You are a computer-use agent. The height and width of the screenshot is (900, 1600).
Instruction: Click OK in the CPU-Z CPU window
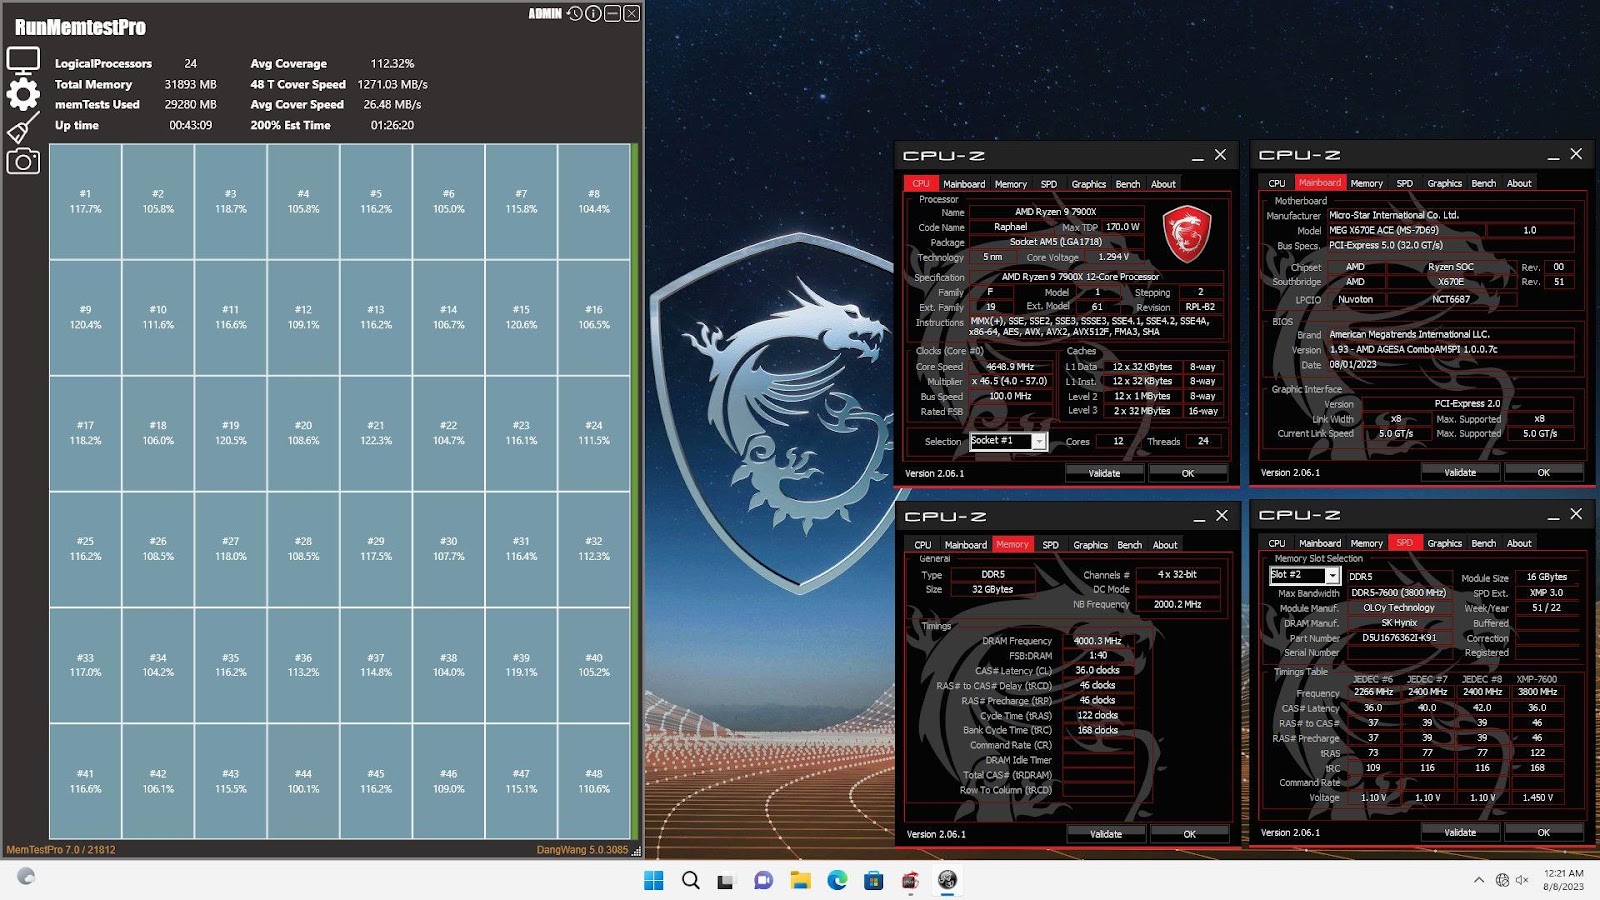1187,473
